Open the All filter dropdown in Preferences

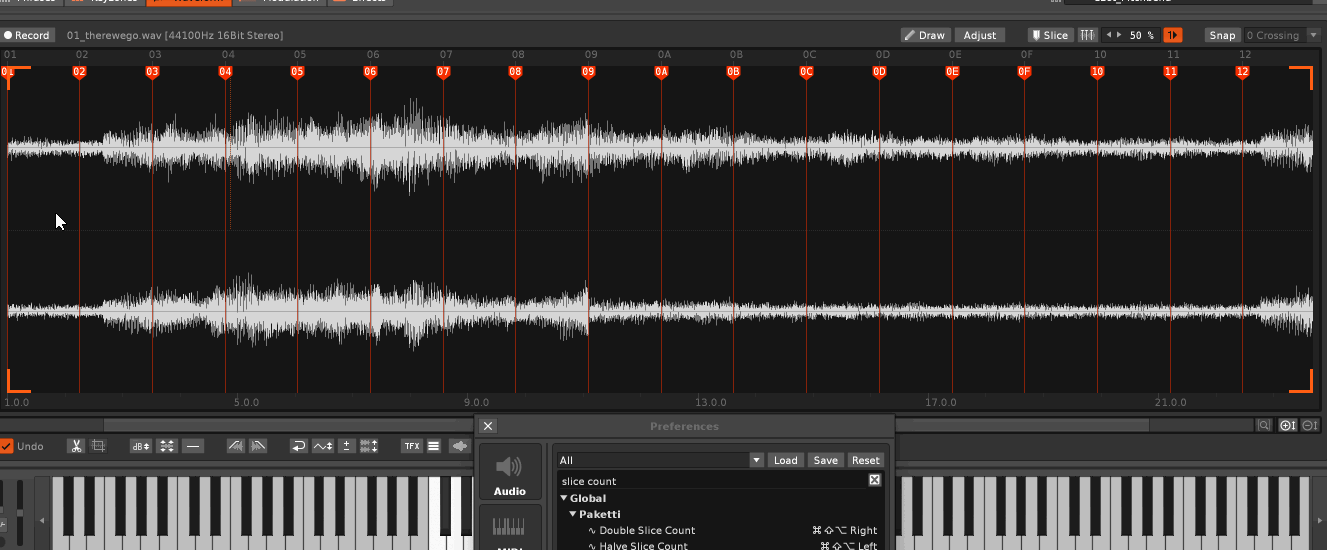pos(660,460)
